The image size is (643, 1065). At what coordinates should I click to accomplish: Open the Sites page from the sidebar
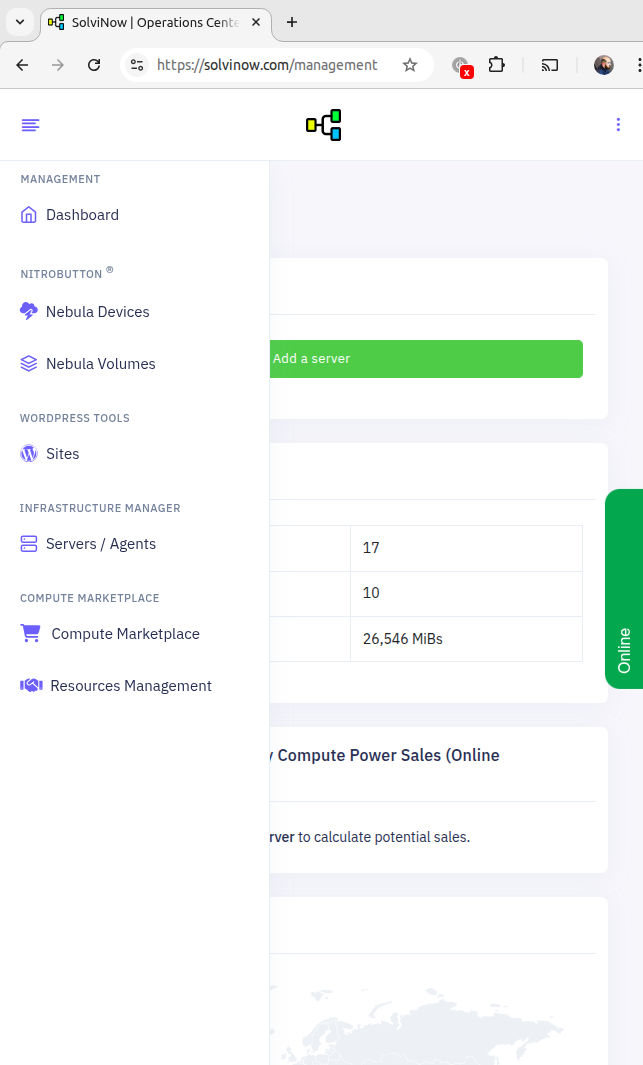coord(63,453)
